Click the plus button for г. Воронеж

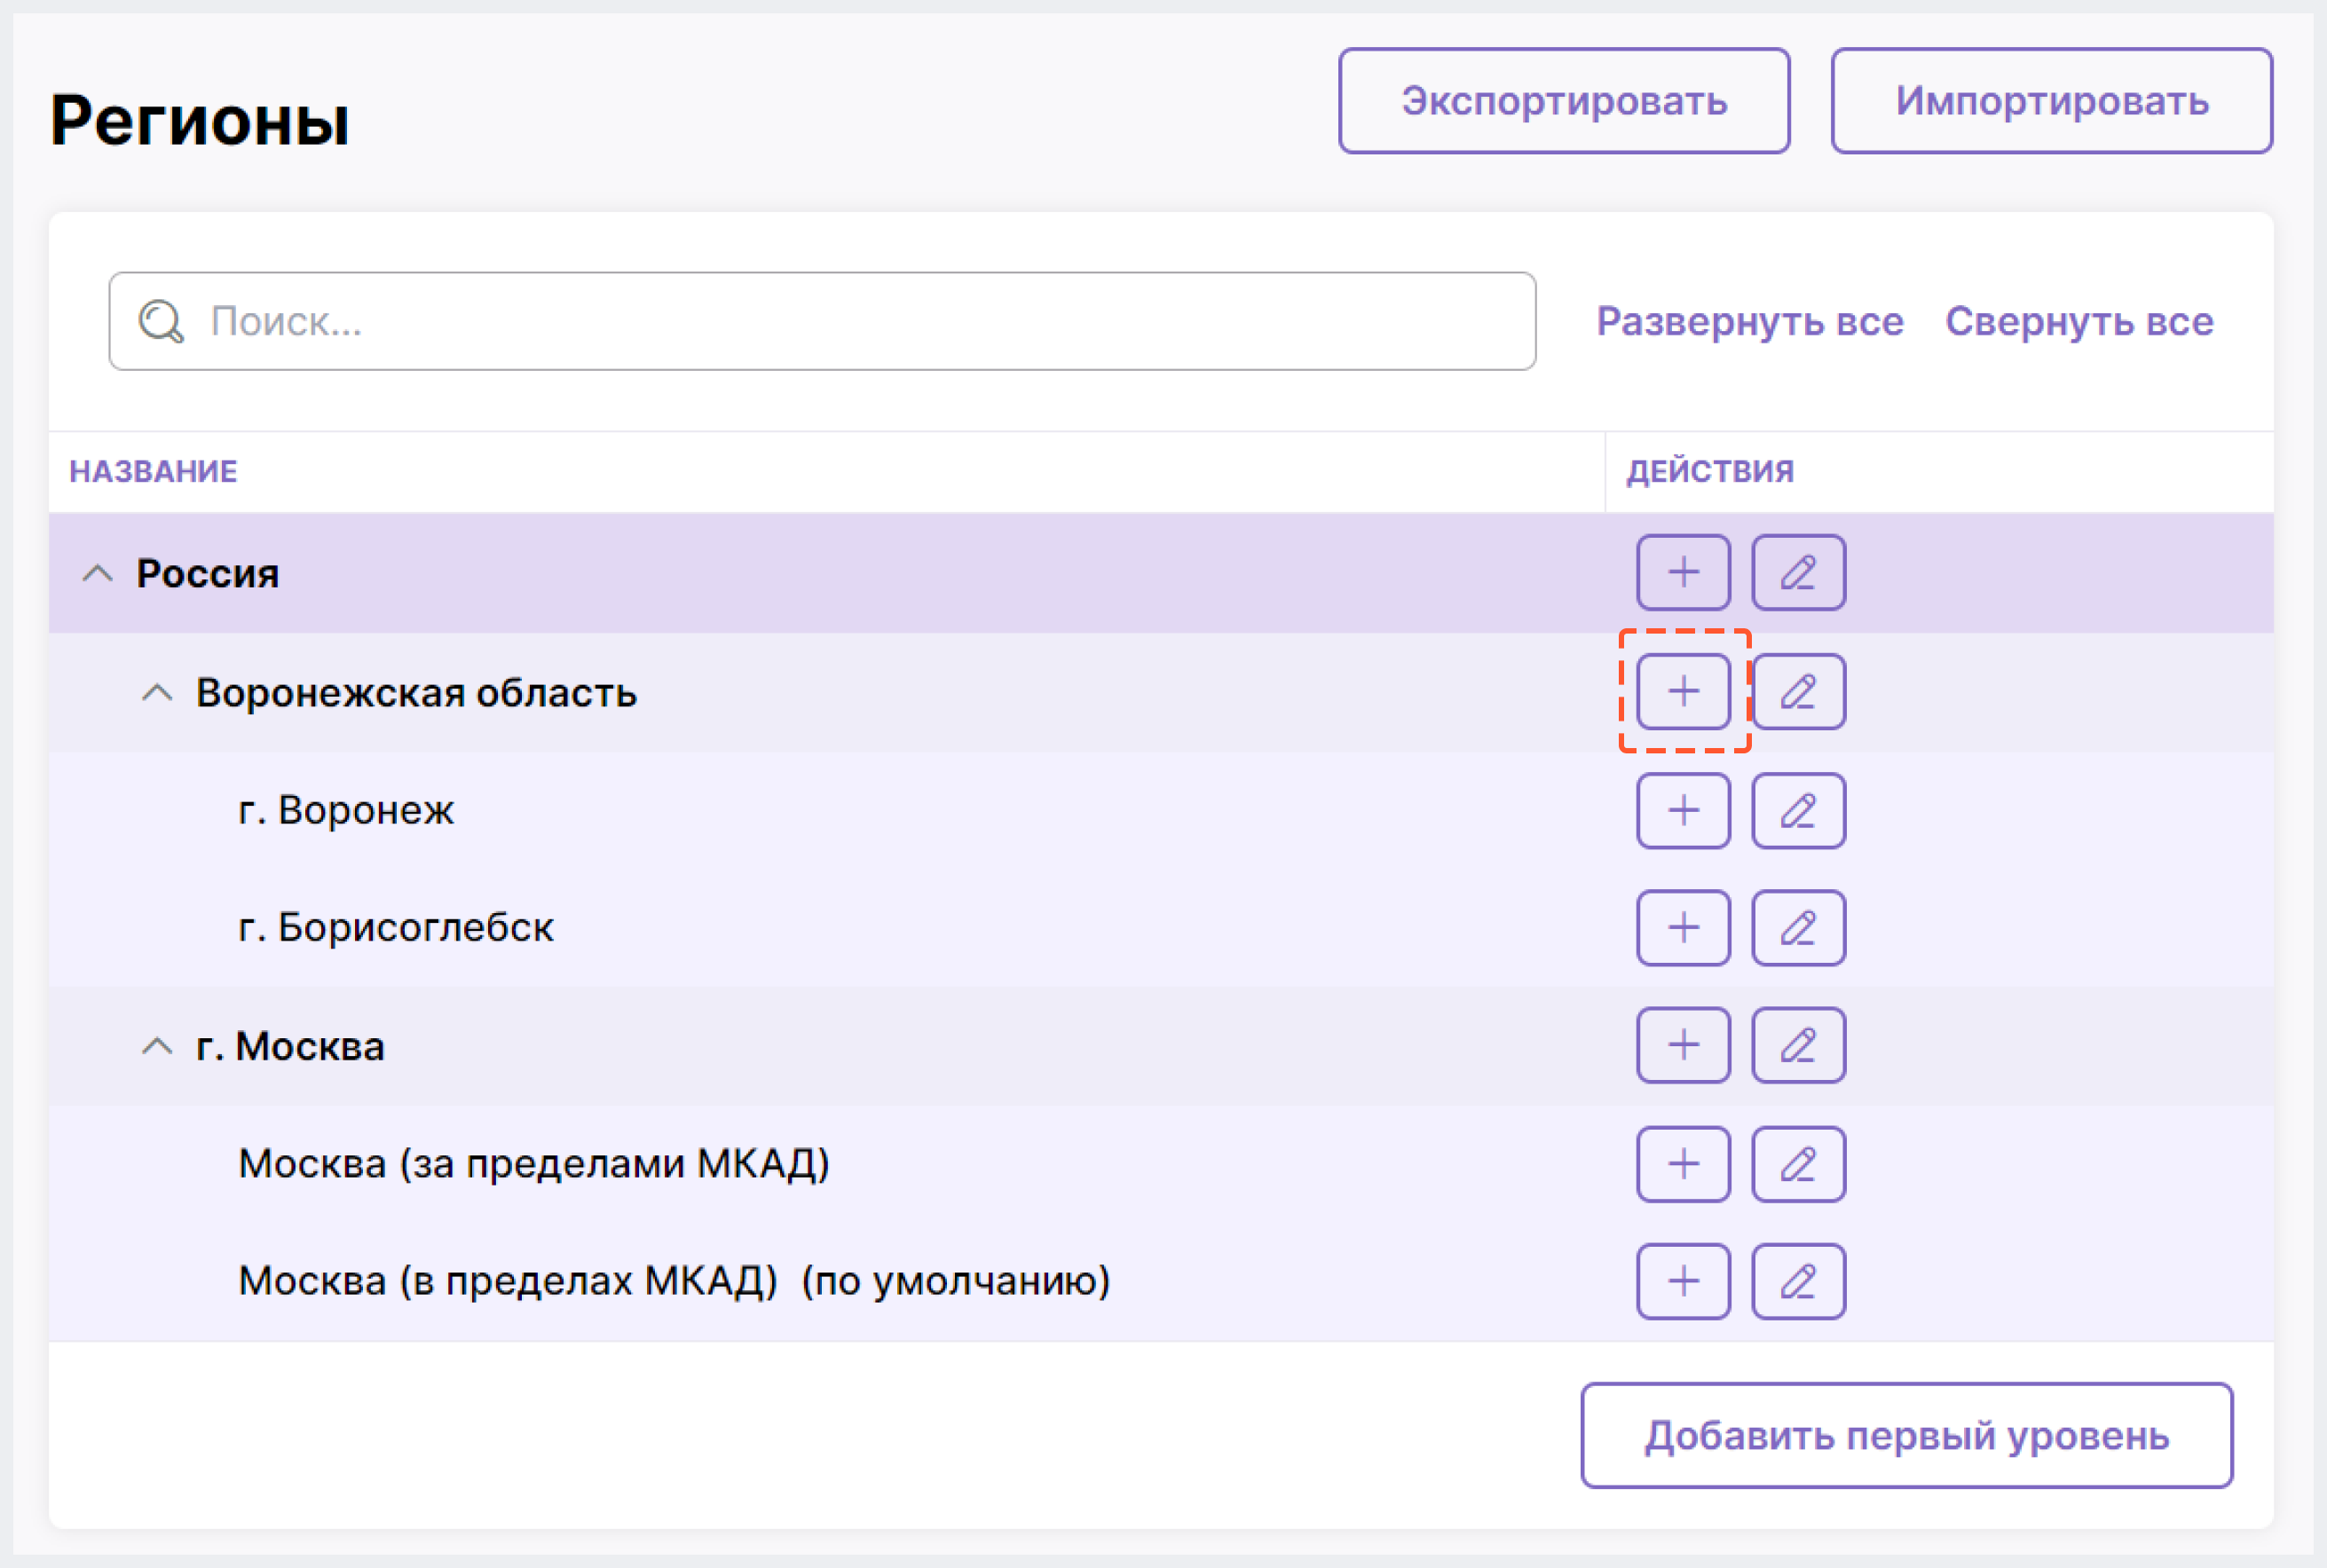pyautogui.click(x=1683, y=810)
